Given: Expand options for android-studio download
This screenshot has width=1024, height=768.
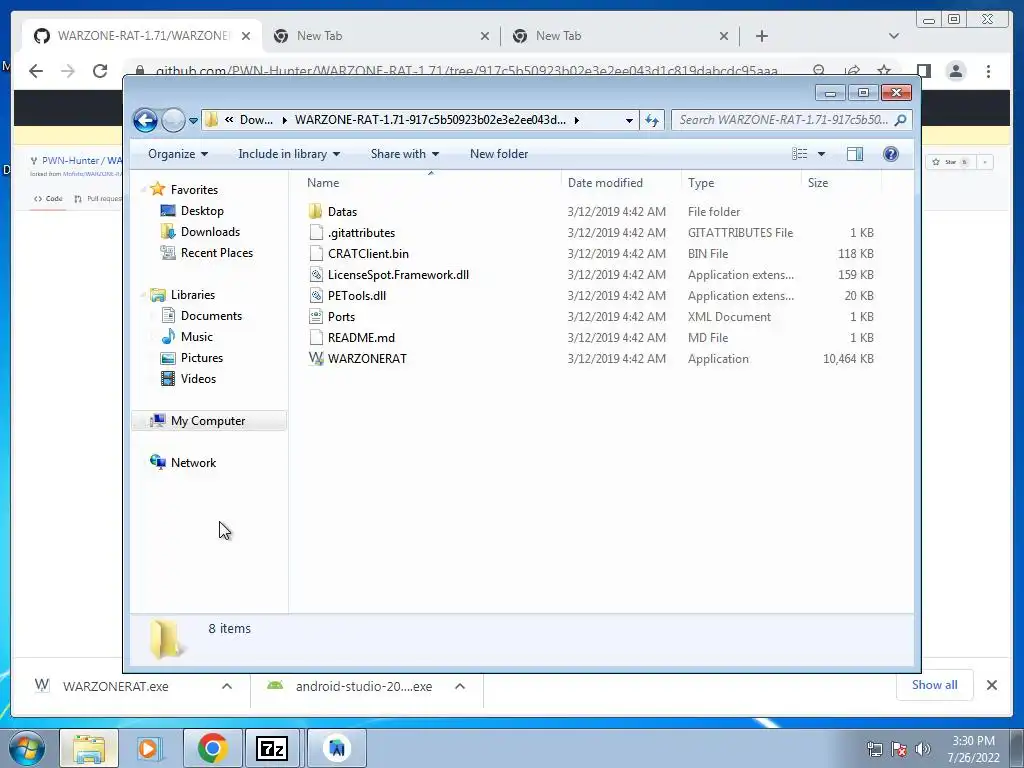Looking at the screenshot, I should click(460, 686).
